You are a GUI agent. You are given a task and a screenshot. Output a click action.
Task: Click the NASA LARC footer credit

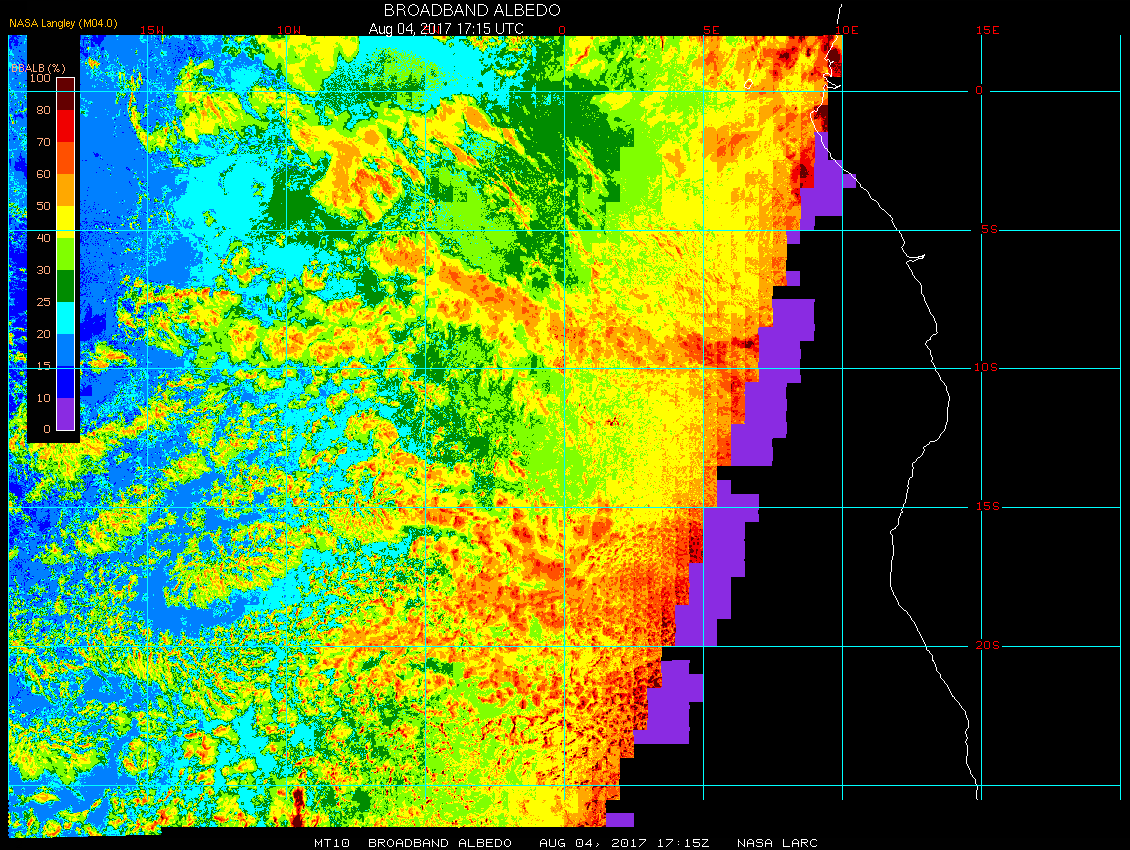(777, 843)
